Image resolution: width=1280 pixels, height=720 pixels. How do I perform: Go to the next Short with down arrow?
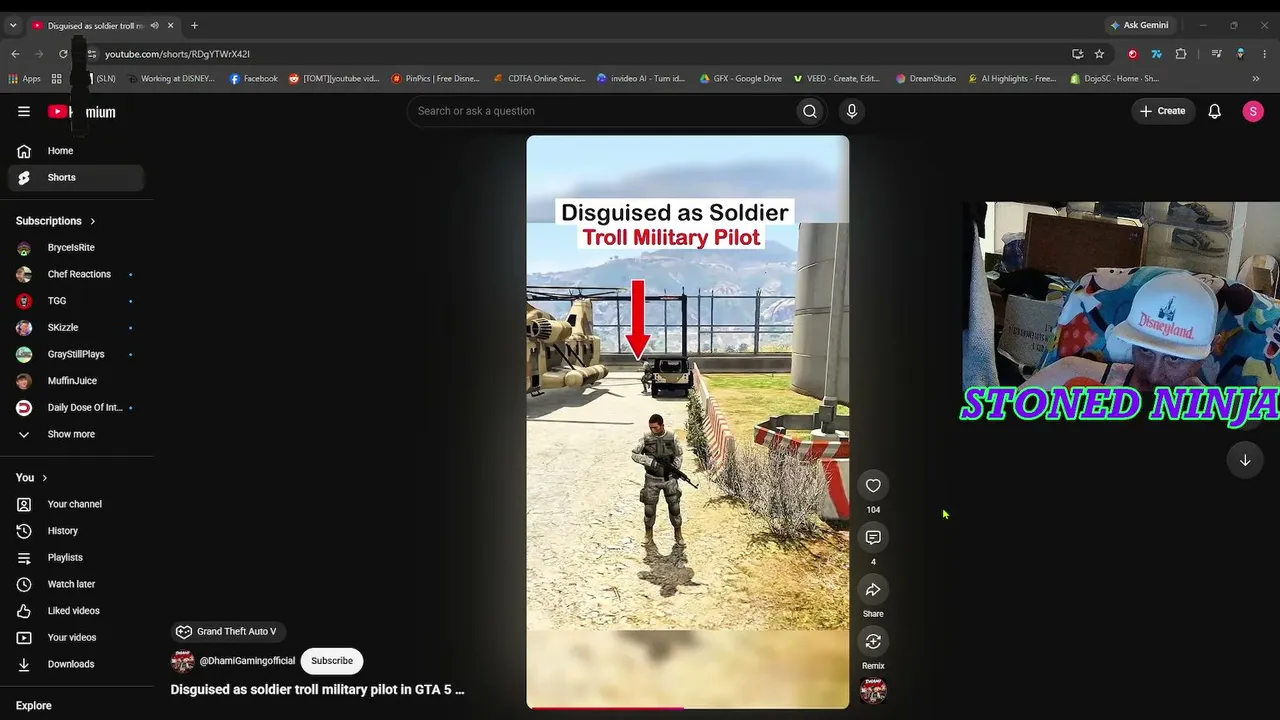coord(1245,460)
